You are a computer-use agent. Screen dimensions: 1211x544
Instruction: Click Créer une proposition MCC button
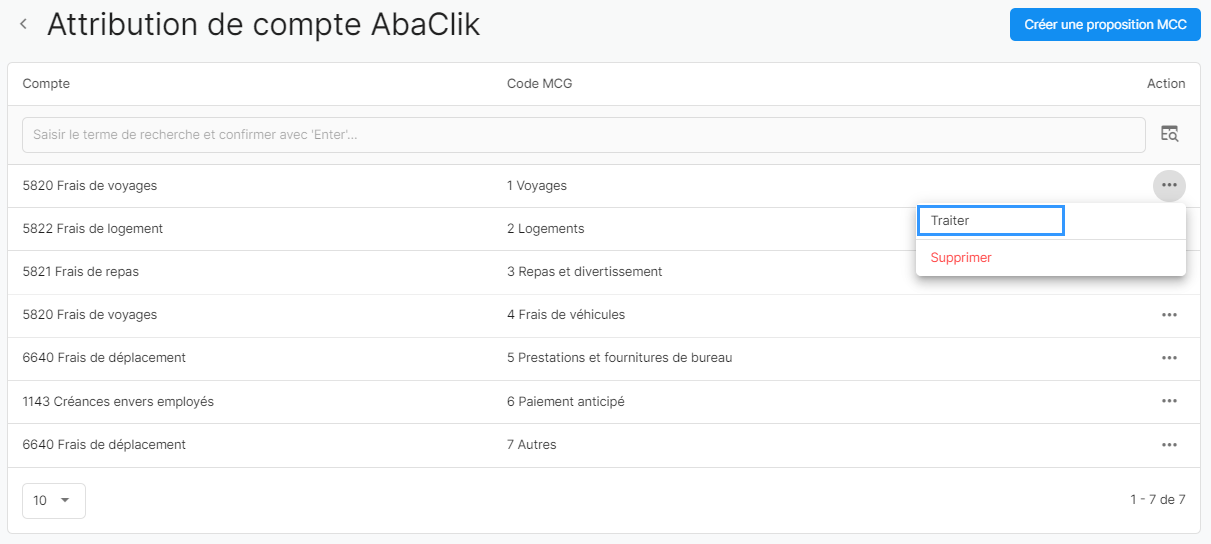pyautogui.click(x=1105, y=24)
